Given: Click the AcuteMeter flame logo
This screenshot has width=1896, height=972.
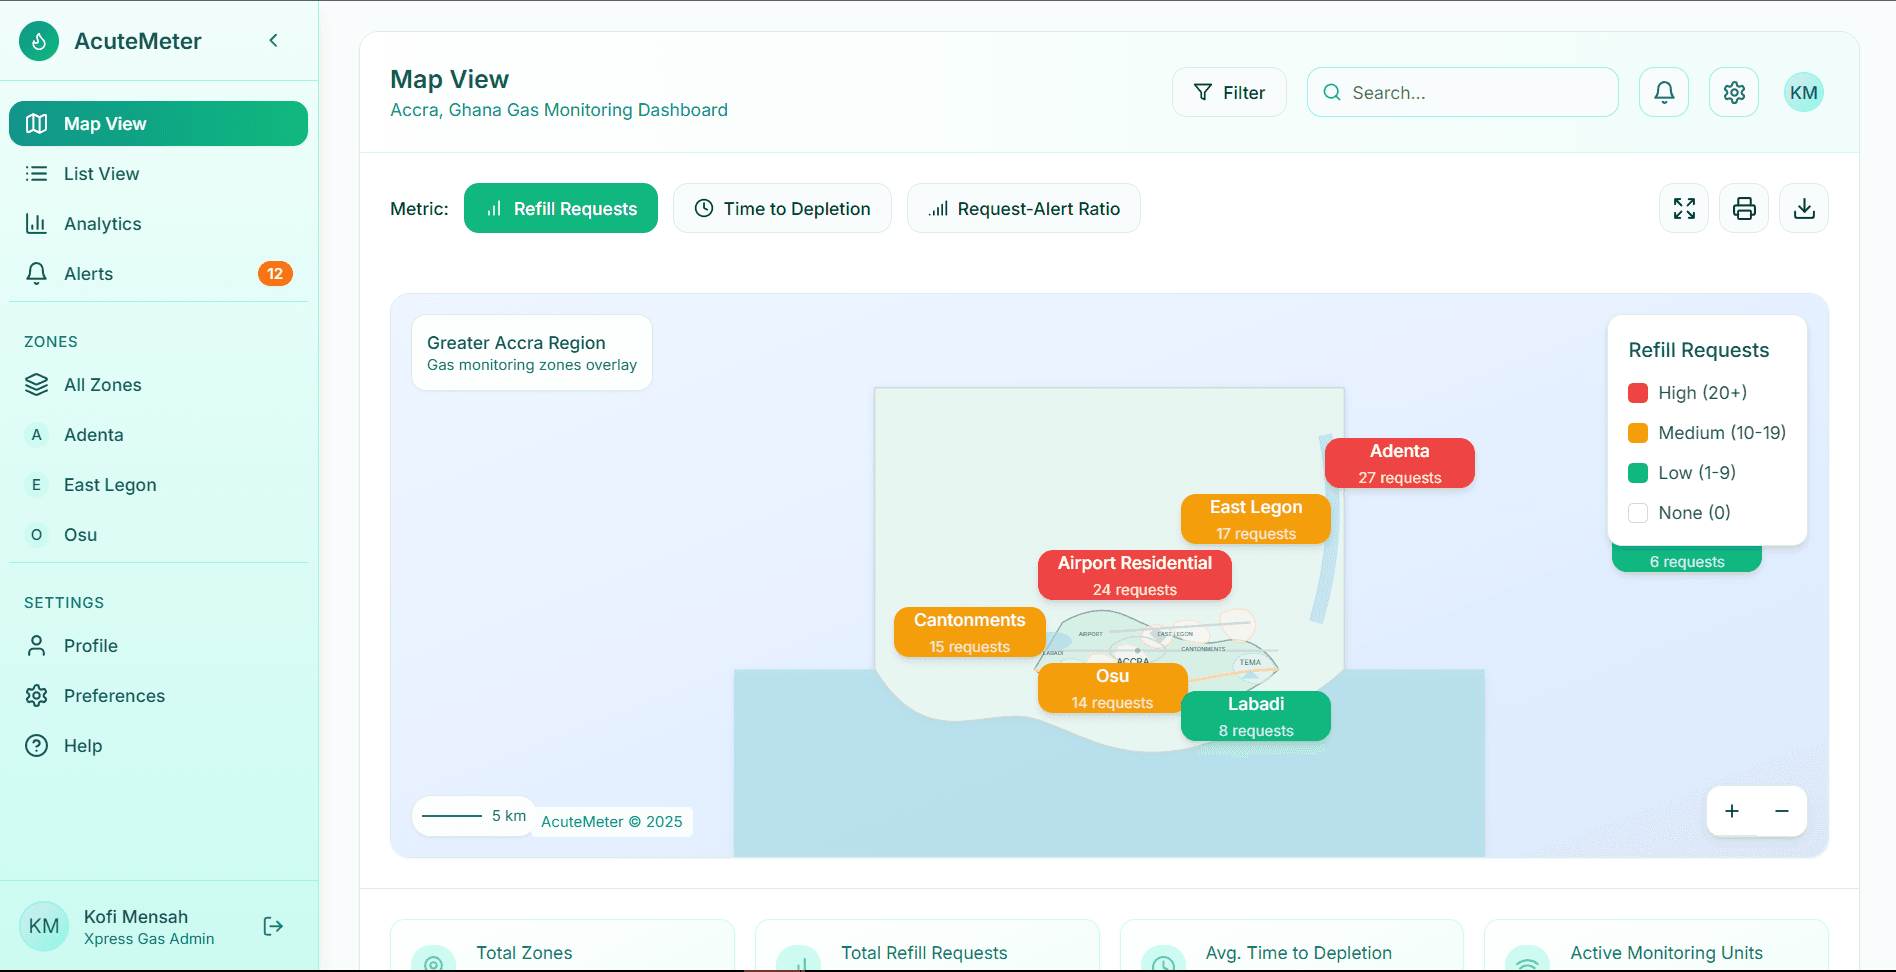Looking at the screenshot, I should 39,41.
